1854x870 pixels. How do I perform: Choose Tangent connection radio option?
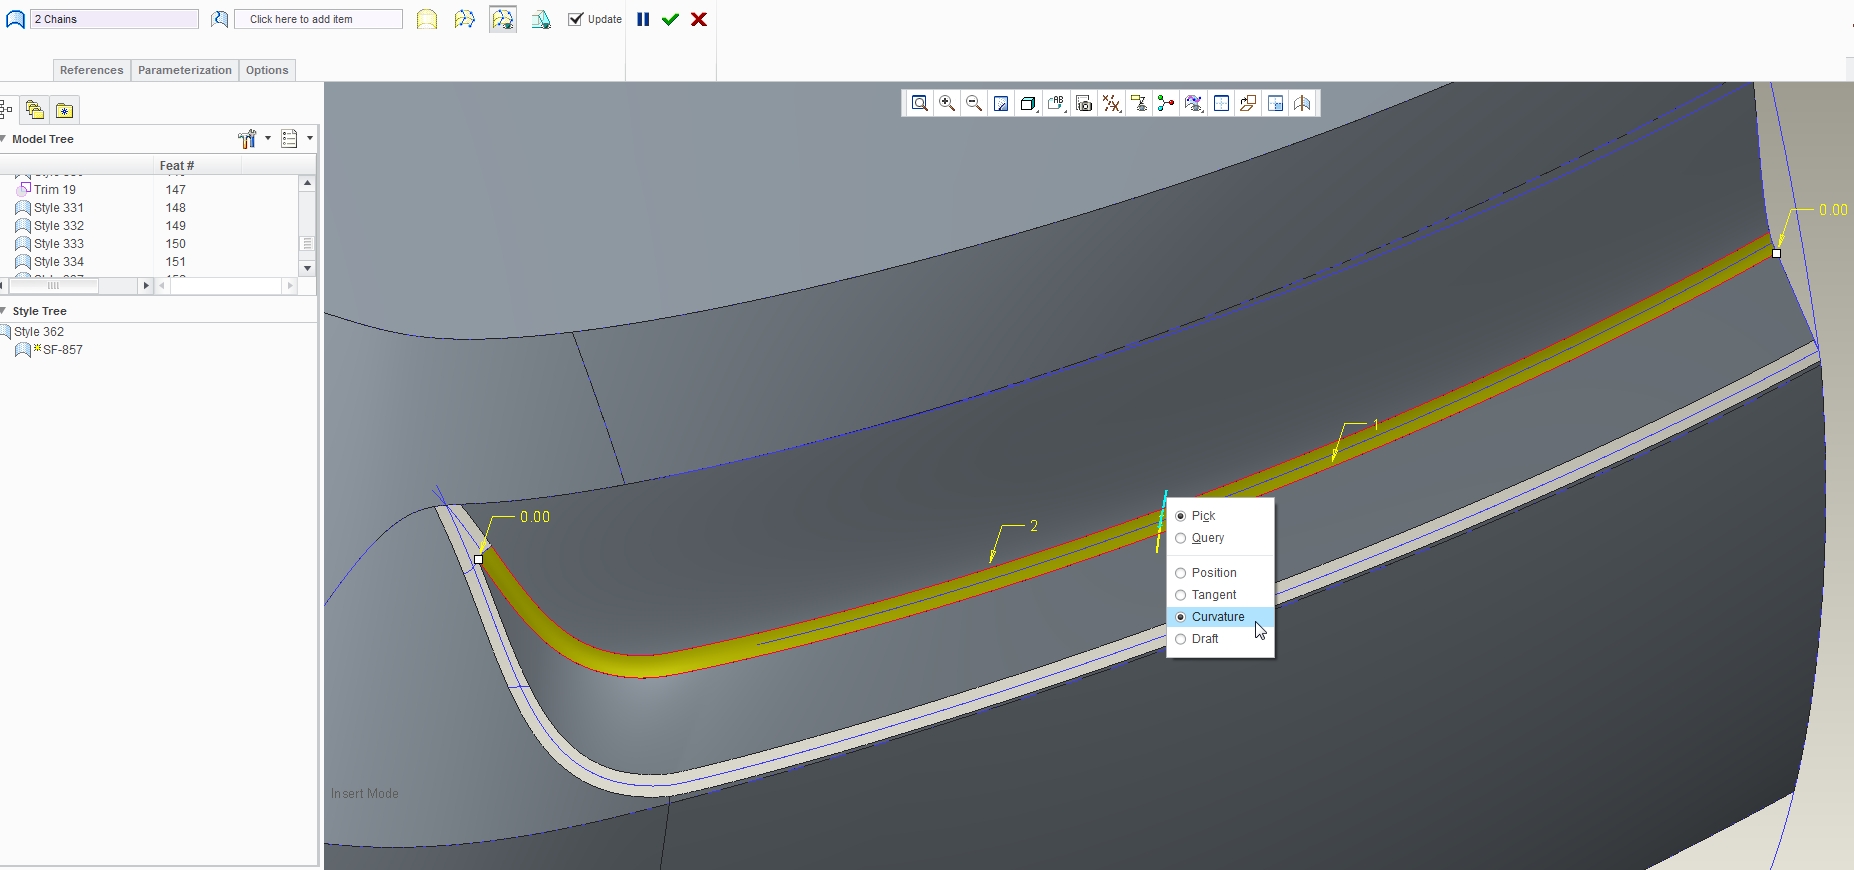click(x=1181, y=595)
